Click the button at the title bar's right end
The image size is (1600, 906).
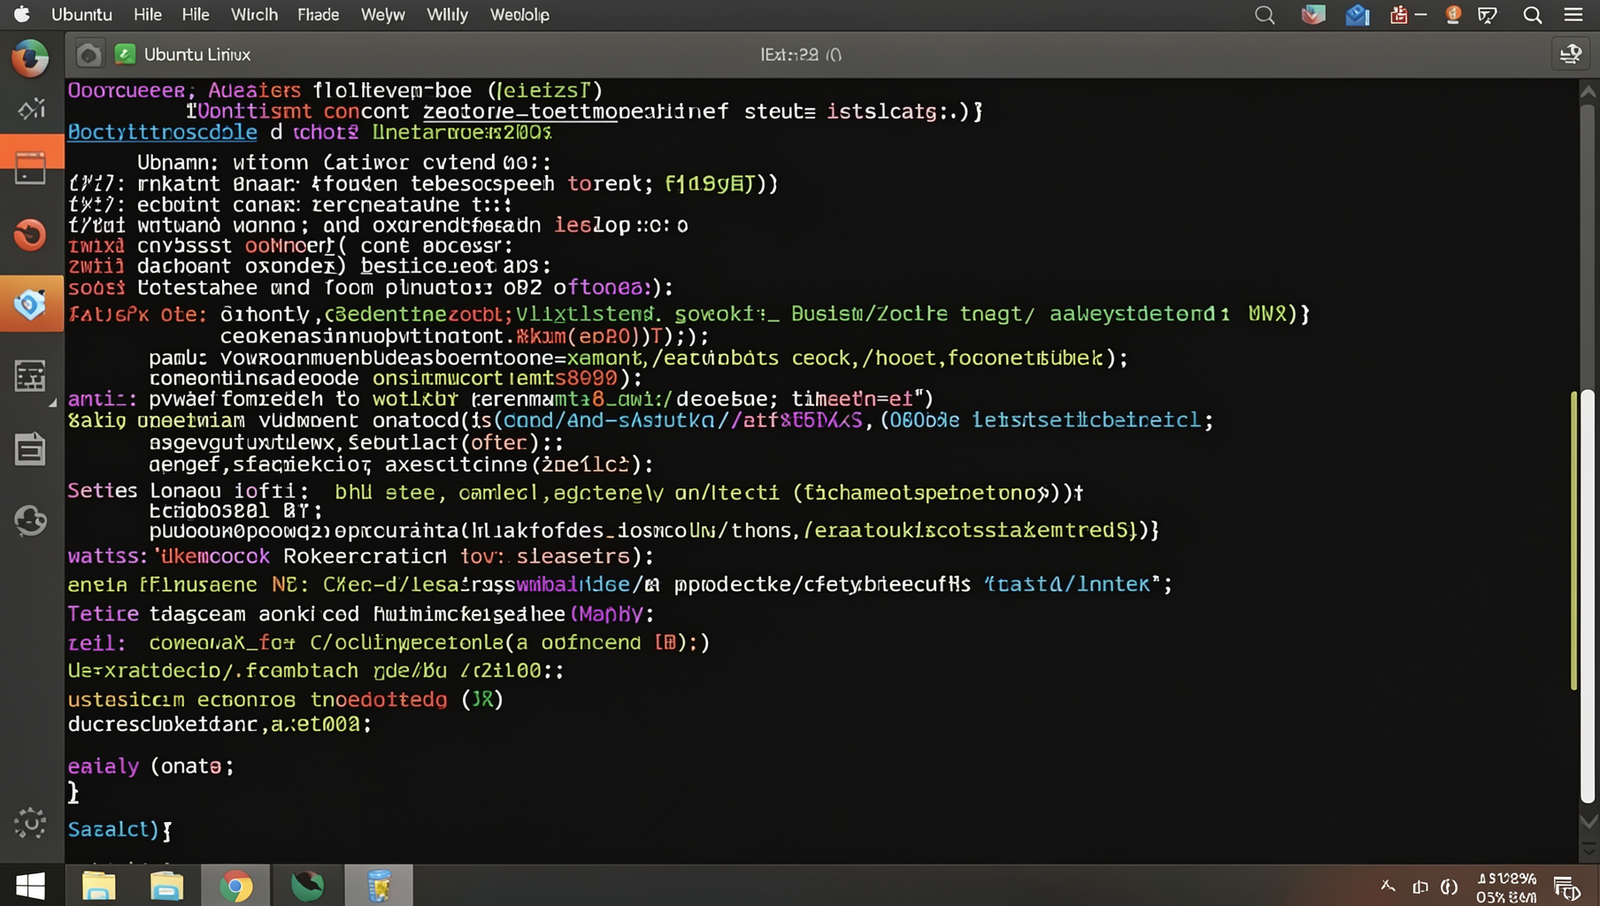1571,54
